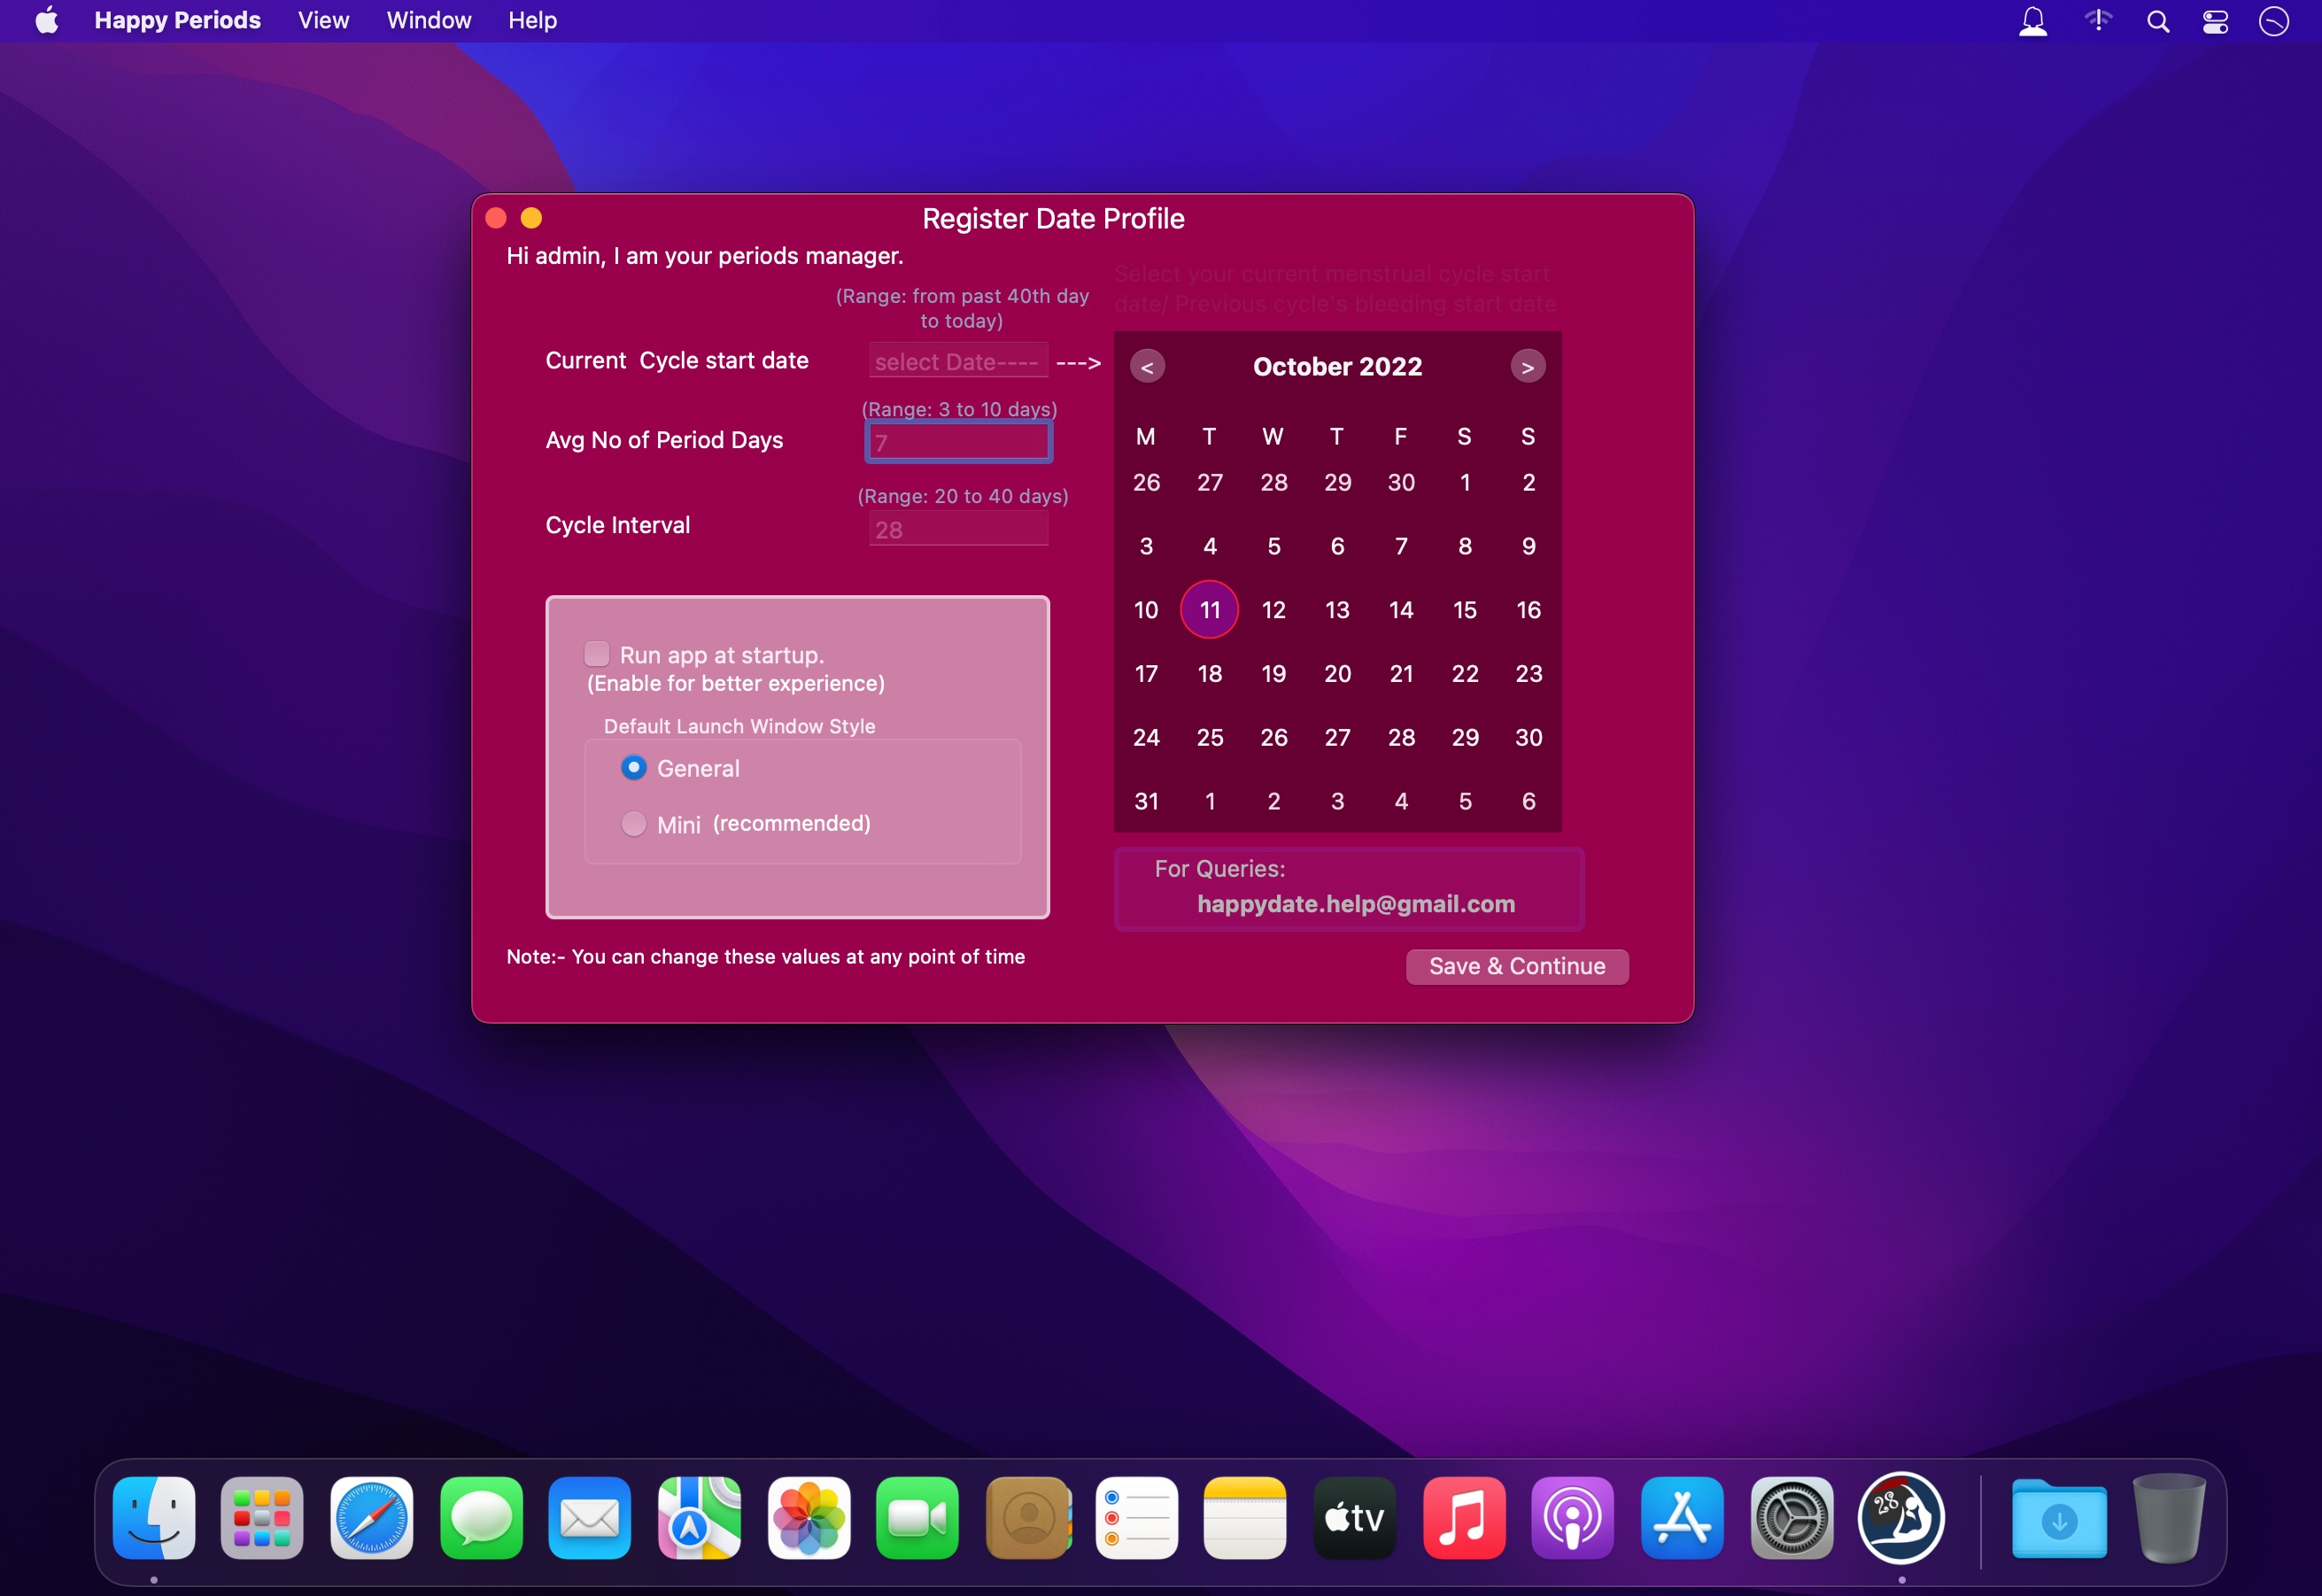Open the View menu
This screenshot has width=2322, height=1596.
click(x=323, y=21)
